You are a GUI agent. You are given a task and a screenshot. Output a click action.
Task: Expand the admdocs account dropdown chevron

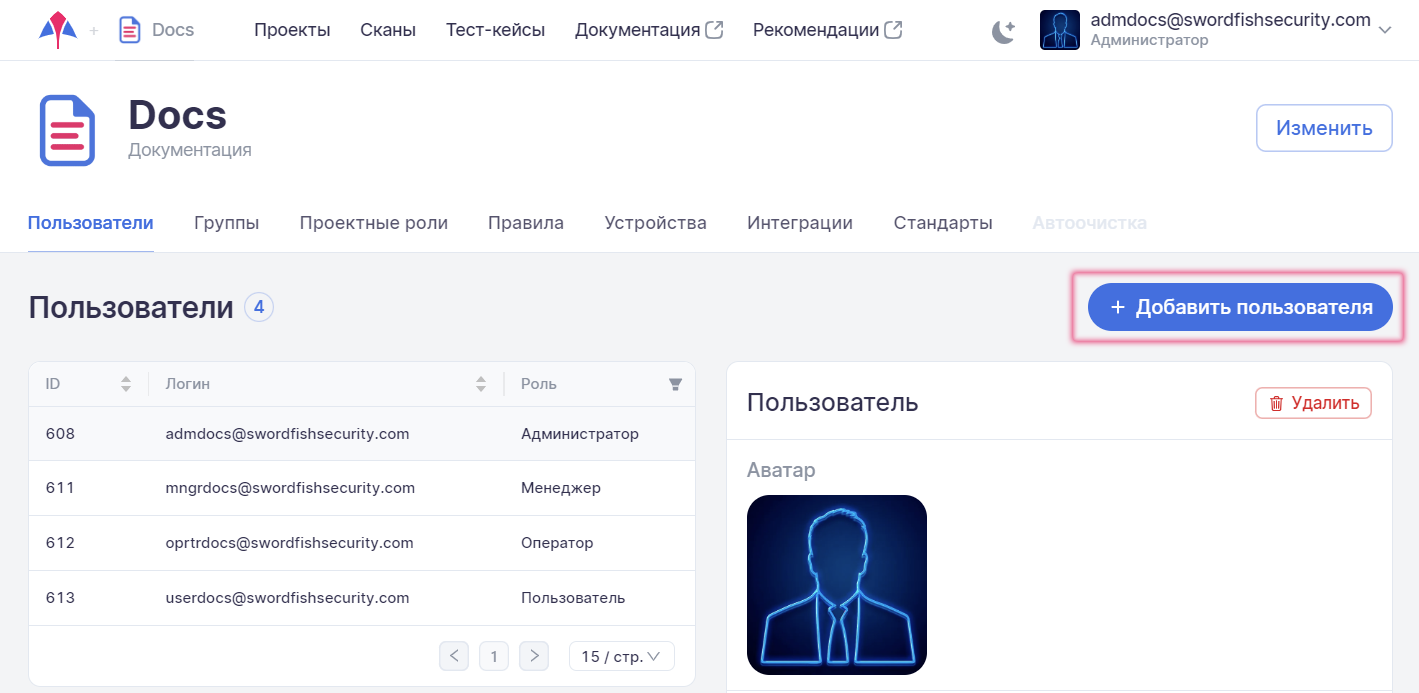click(1385, 30)
